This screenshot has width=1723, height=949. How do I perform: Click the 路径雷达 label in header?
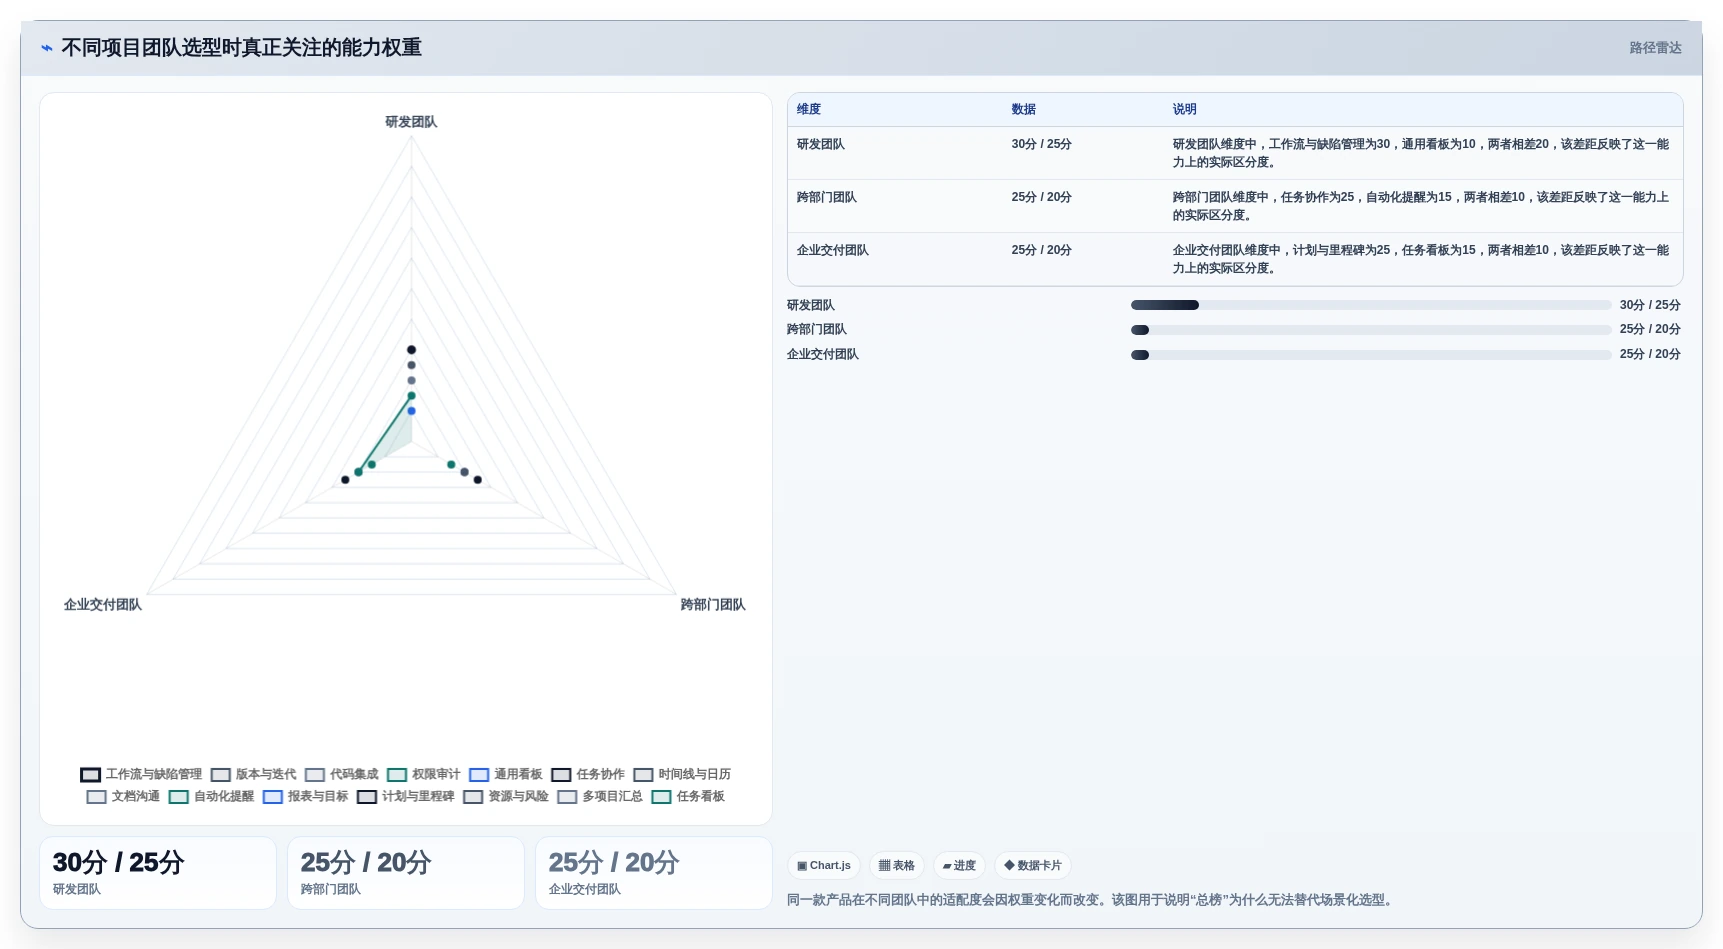[x=1655, y=47]
